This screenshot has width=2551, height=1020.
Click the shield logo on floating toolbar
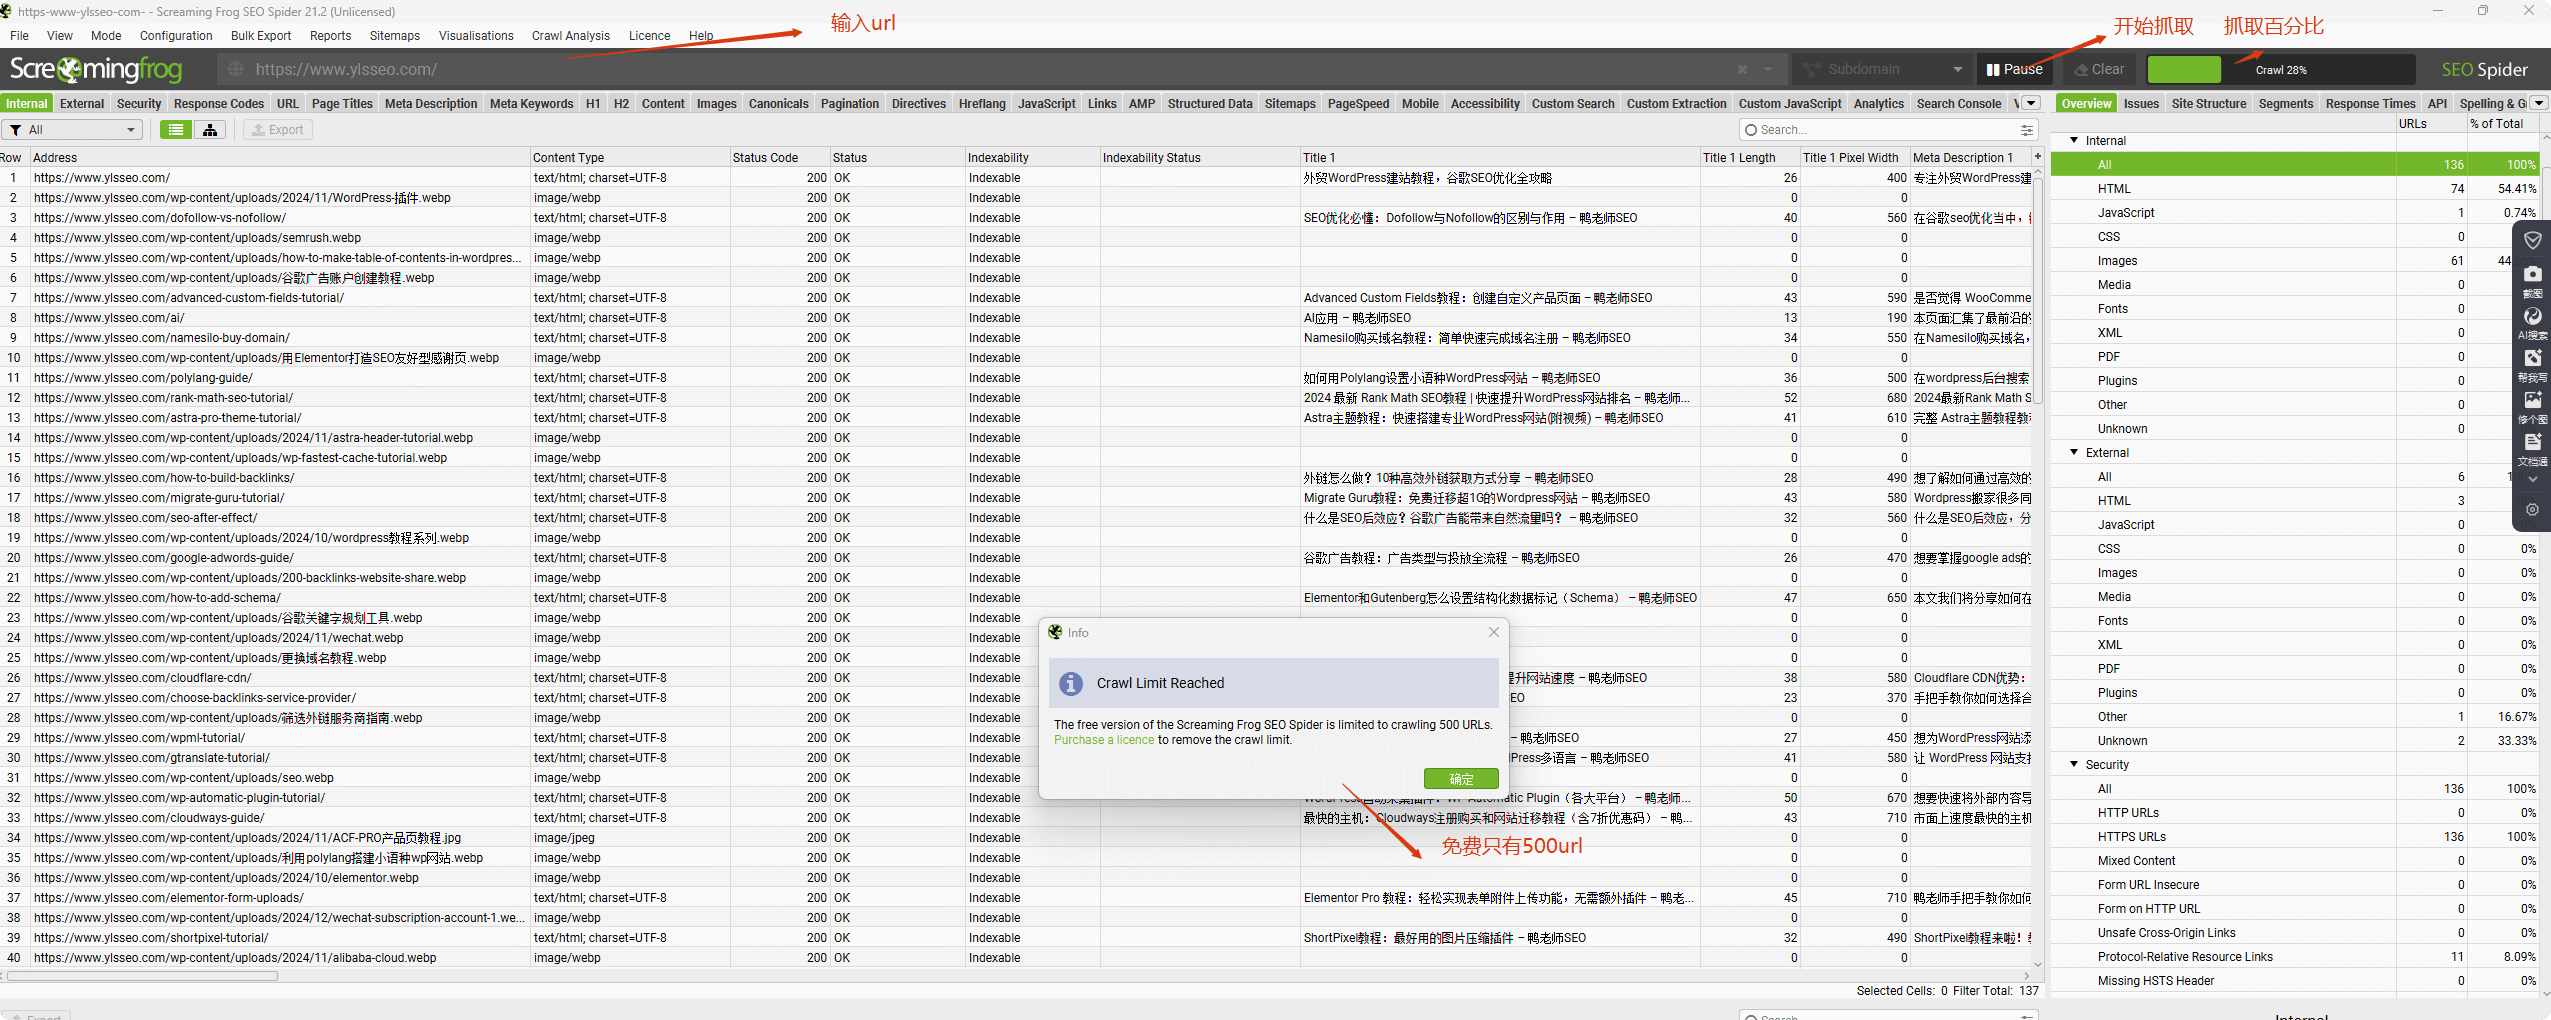click(2532, 240)
